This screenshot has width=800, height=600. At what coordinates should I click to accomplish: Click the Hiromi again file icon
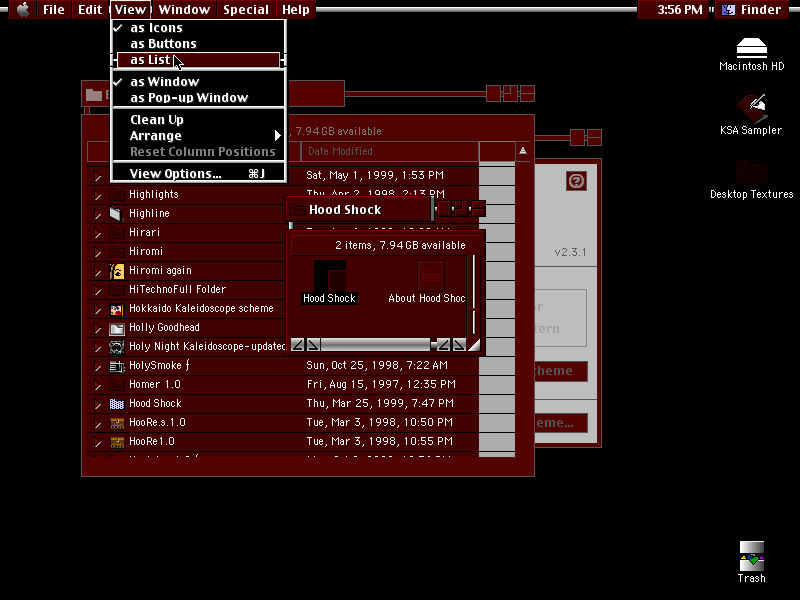(117, 271)
